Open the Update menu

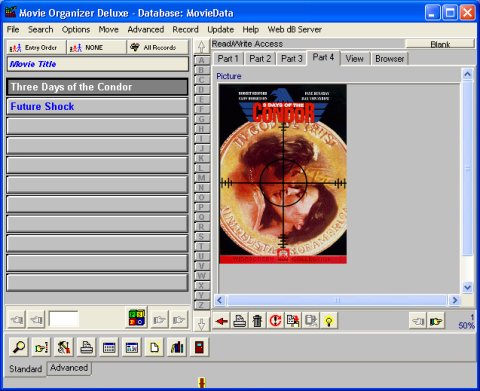point(220,29)
